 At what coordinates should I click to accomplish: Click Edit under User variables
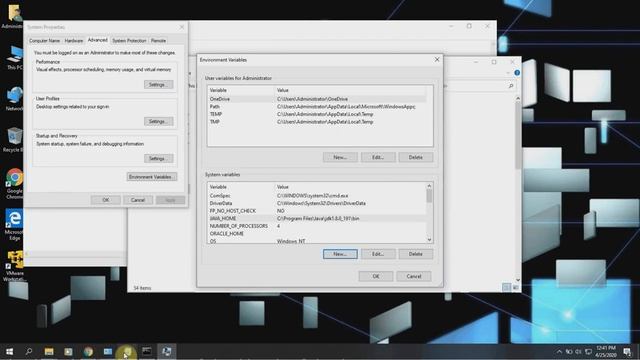coord(378,157)
